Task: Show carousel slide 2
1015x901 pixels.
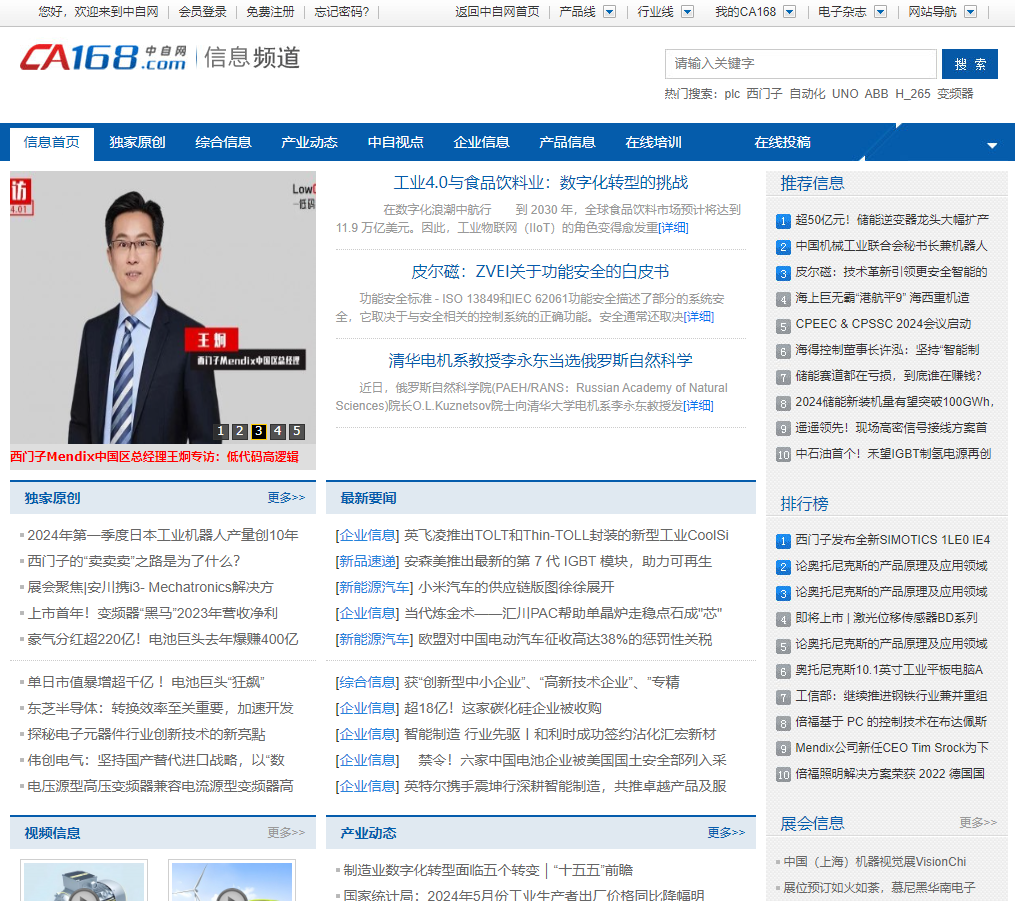Action: [240, 431]
